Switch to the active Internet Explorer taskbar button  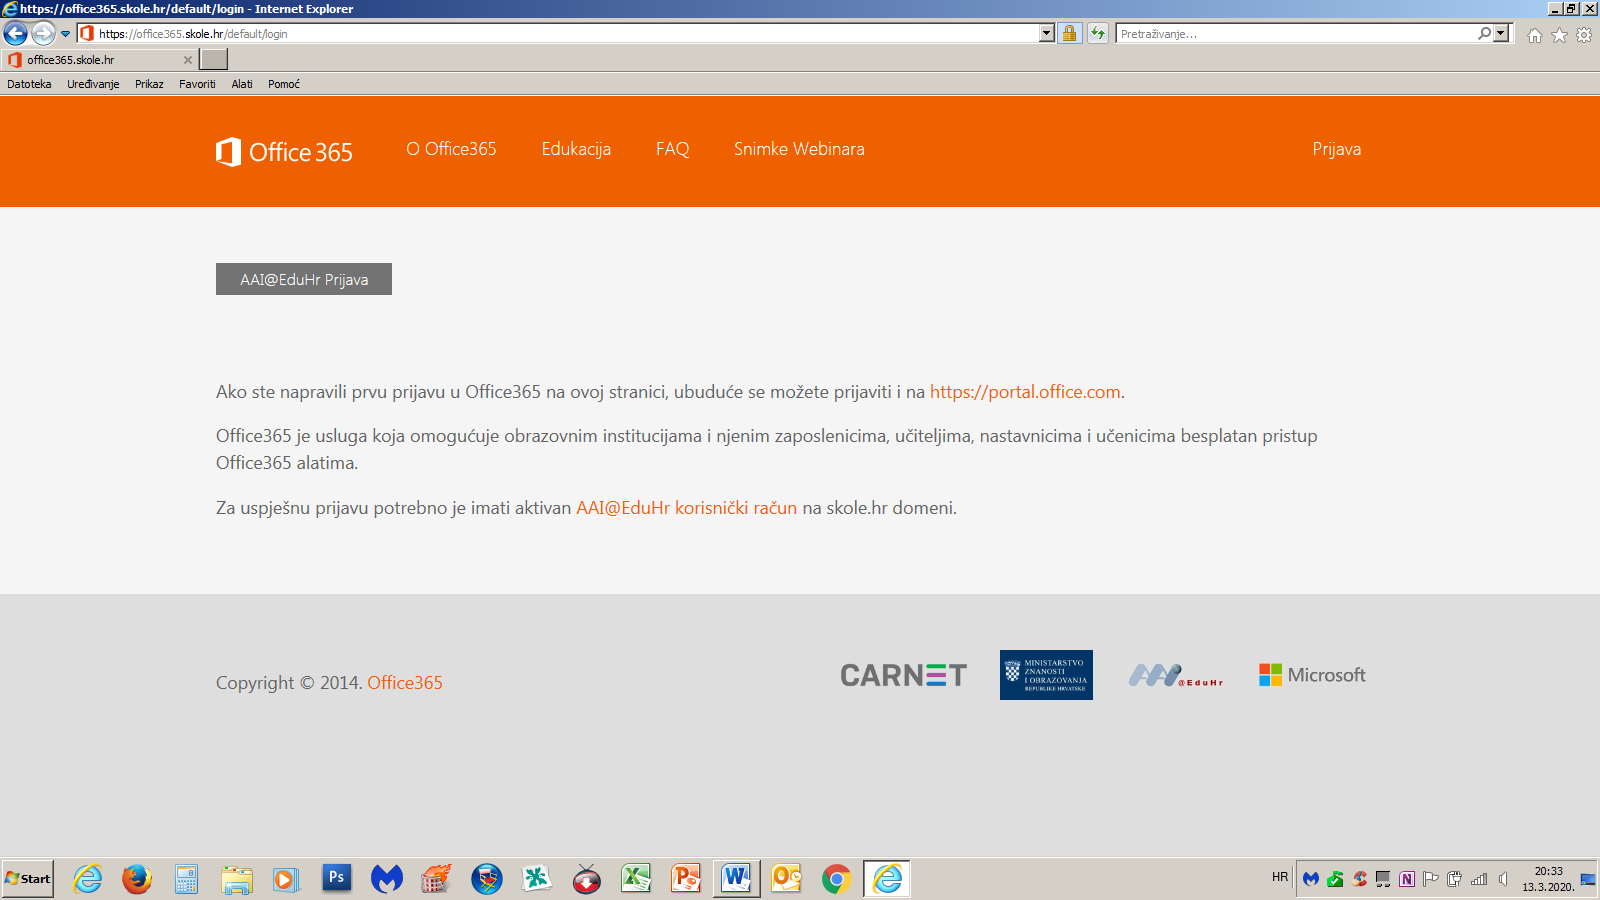[x=887, y=879]
